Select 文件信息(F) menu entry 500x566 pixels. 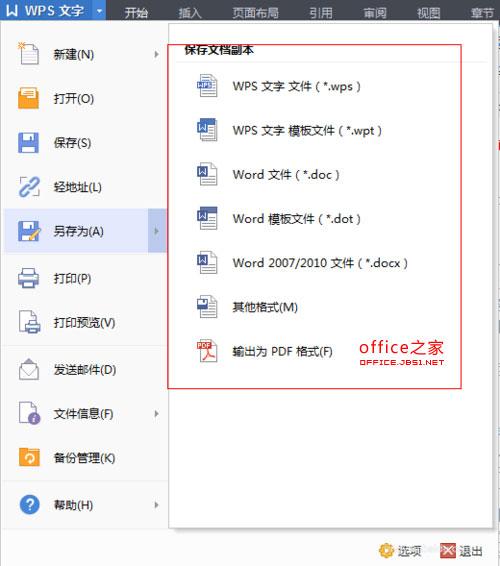(x=85, y=414)
